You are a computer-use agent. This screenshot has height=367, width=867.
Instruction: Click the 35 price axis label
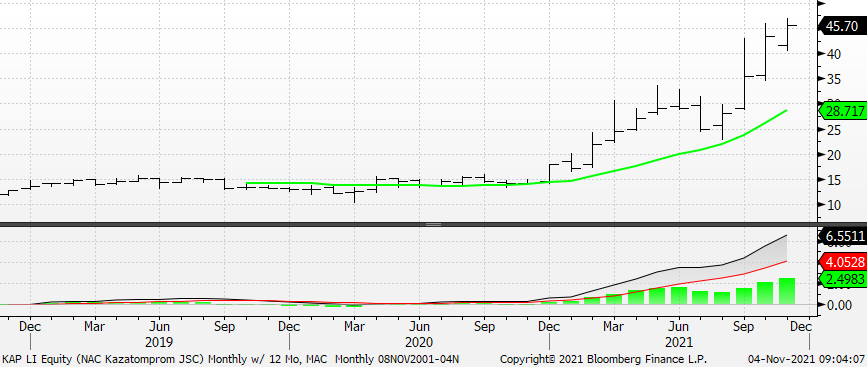point(834,80)
